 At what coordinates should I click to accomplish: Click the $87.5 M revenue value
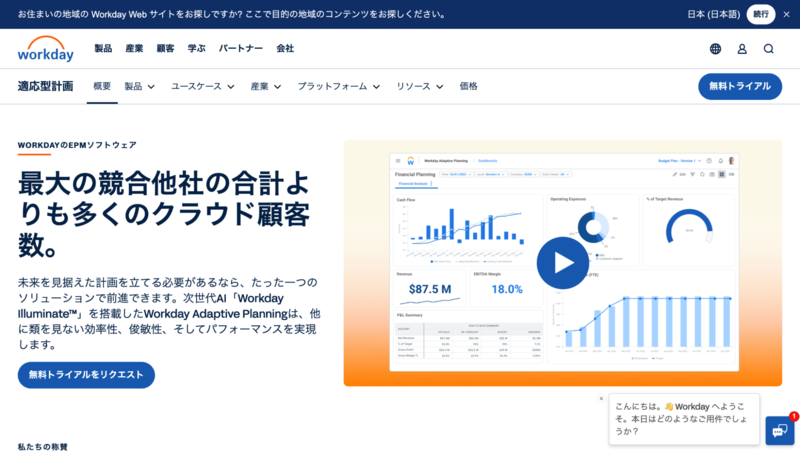[430, 289]
